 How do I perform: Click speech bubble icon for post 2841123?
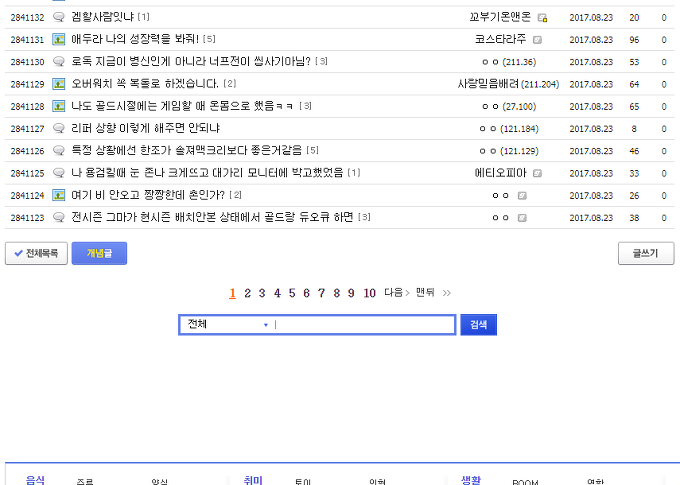coord(59,217)
